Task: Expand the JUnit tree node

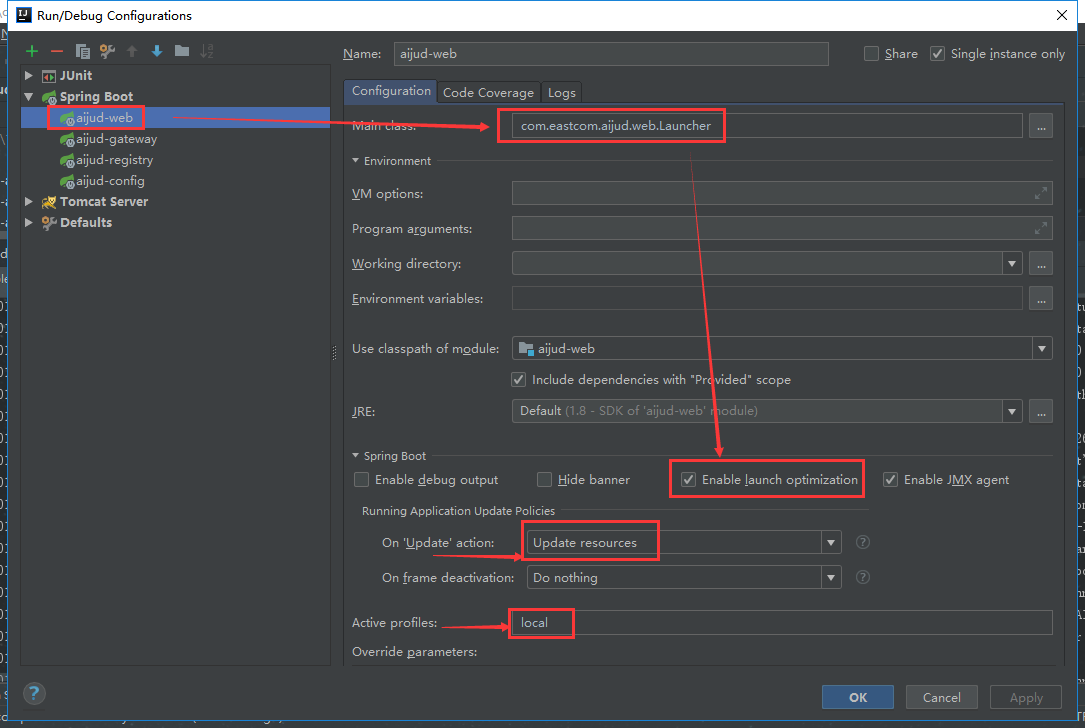Action: pyautogui.click(x=28, y=75)
